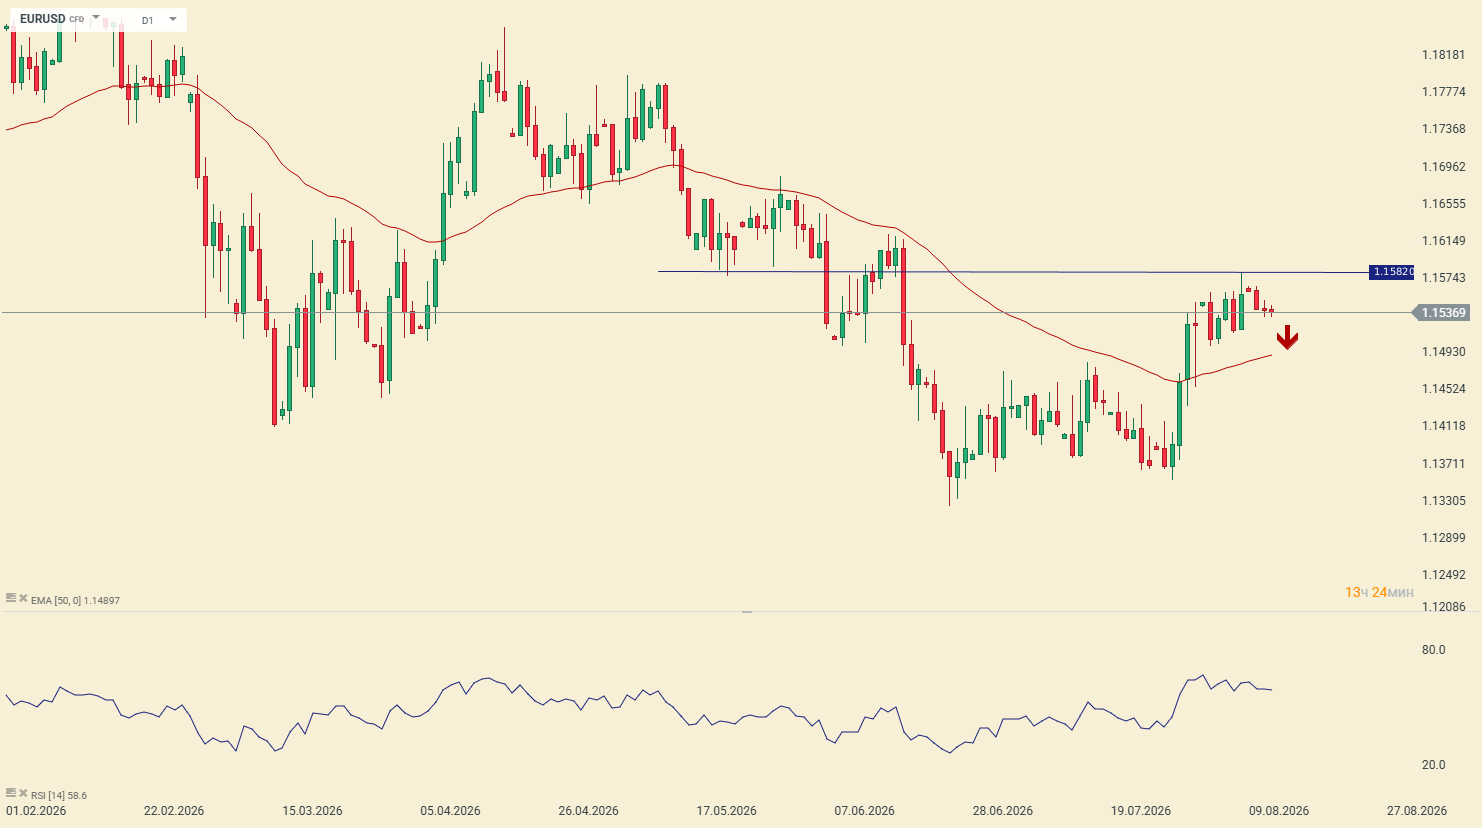Viewport: 1482px width, 828px height.
Task: Open EMA indicator settings icon
Action: coord(11,598)
